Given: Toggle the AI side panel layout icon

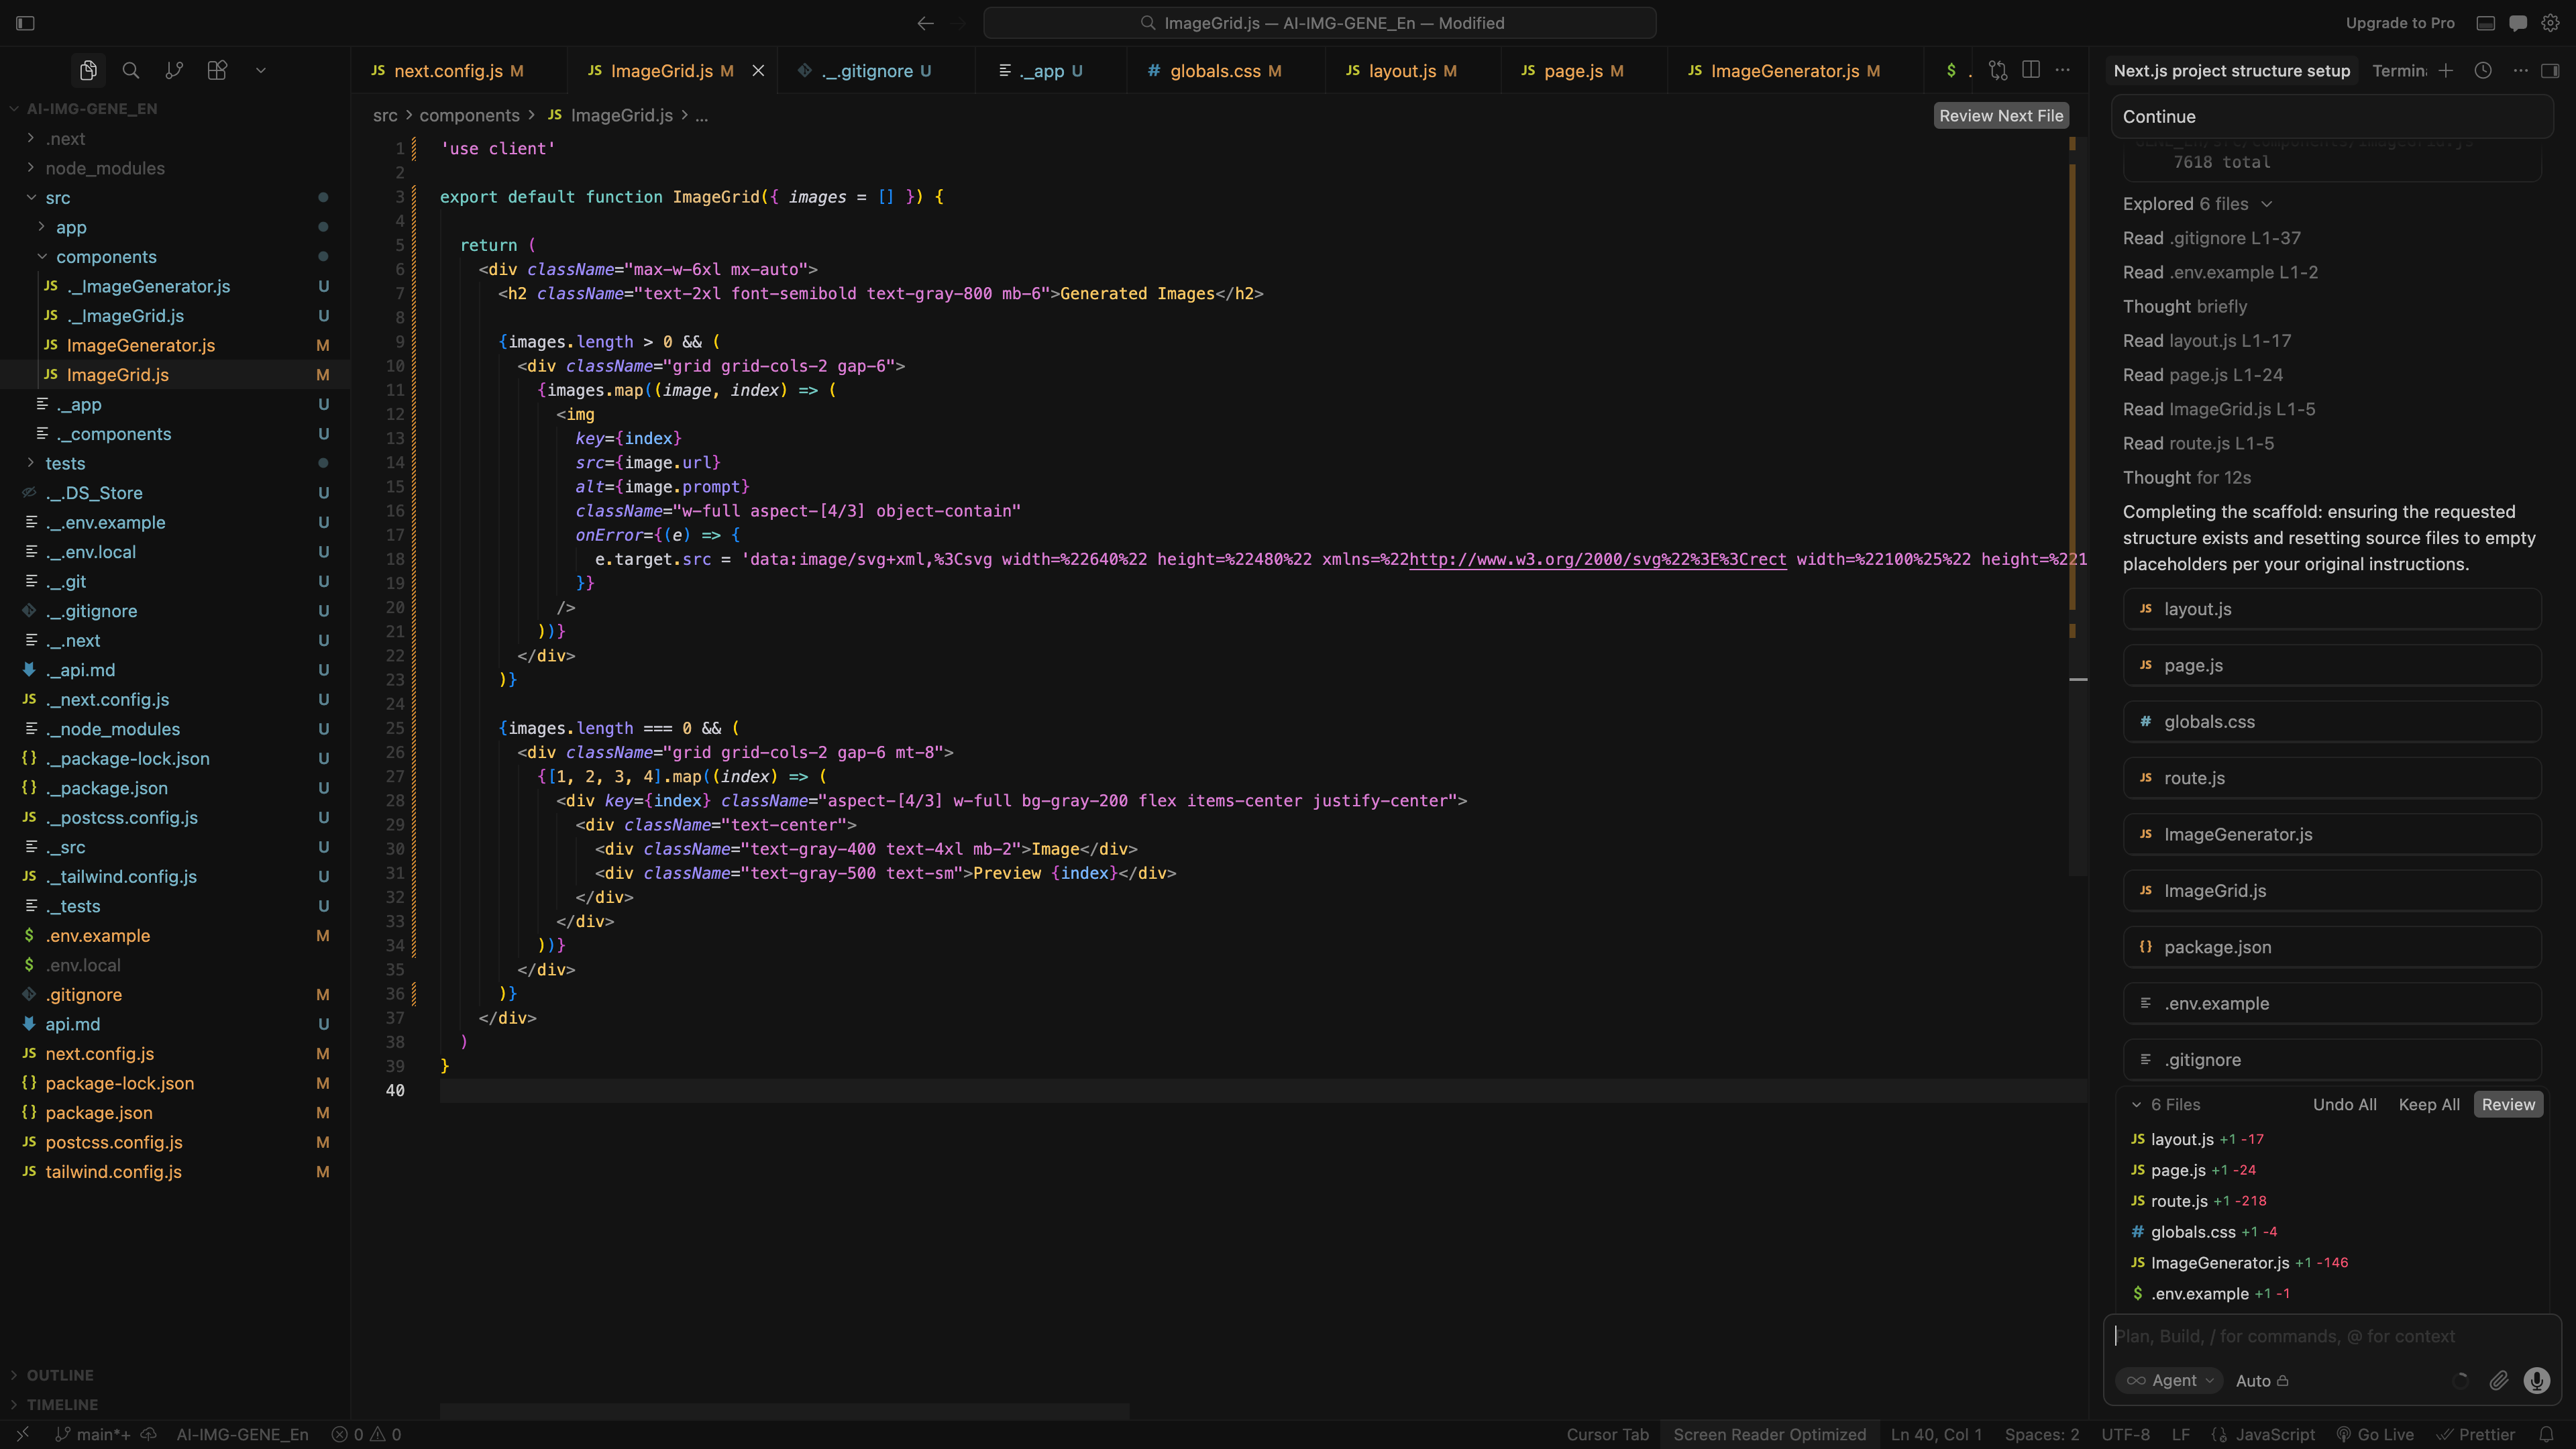Looking at the screenshot, I should (x=2550, y=70).
